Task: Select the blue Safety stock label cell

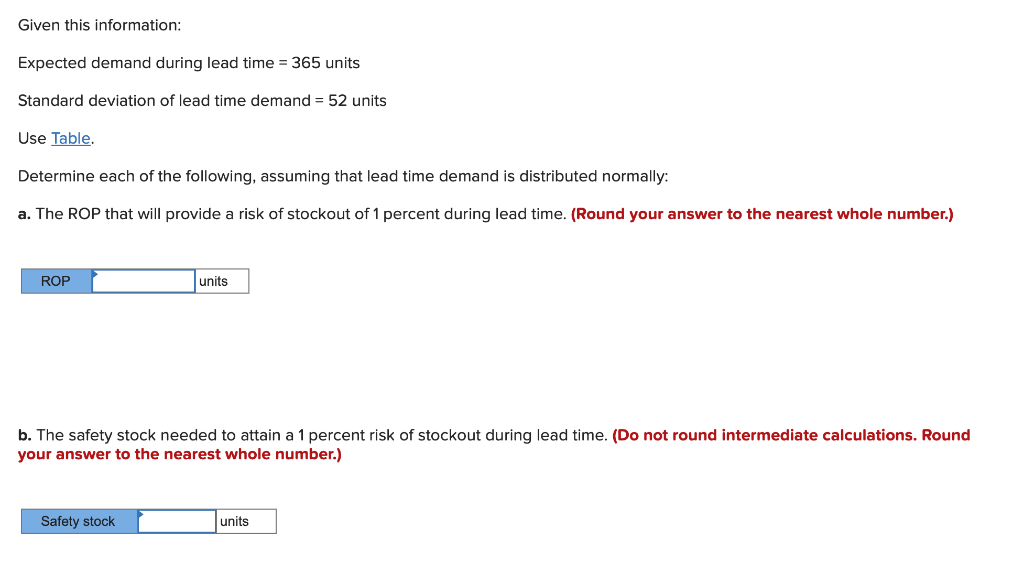Action: [77, 521]
